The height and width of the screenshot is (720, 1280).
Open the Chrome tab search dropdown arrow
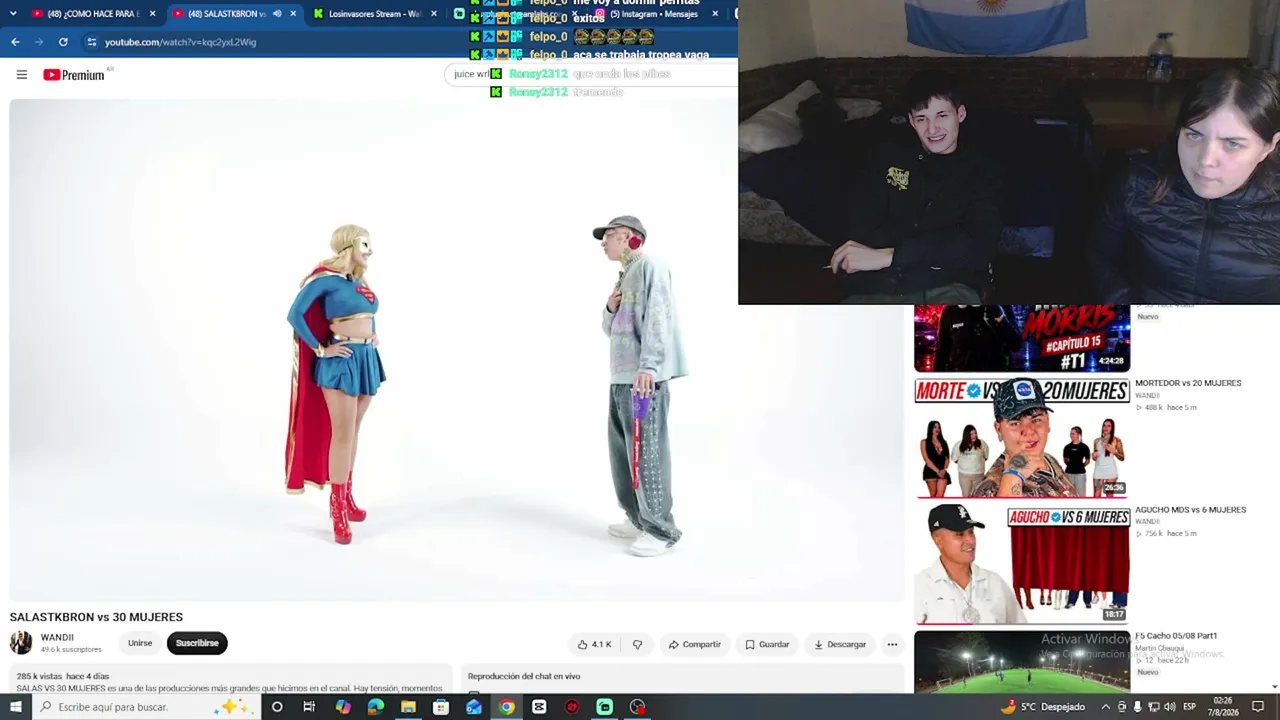click(13, 14)
